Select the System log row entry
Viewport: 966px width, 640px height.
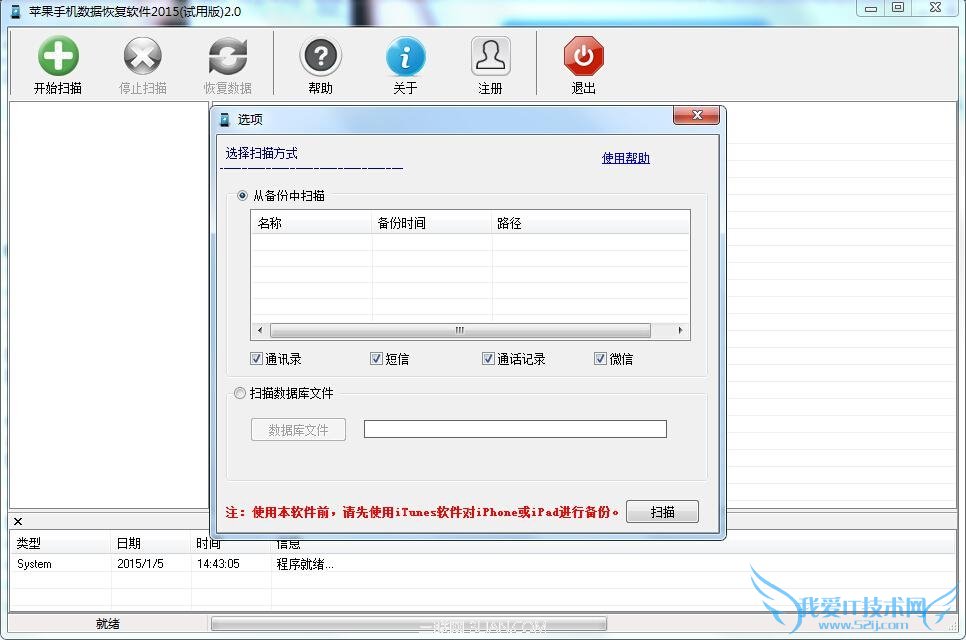34,564
